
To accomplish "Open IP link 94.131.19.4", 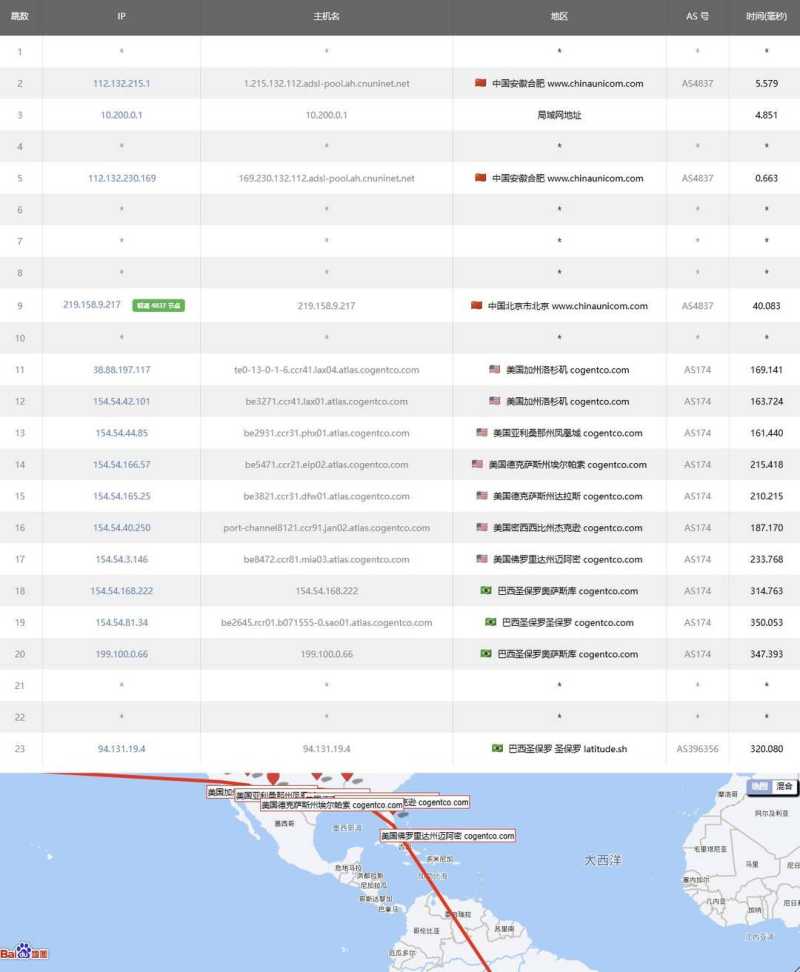I will pos(121,748).
